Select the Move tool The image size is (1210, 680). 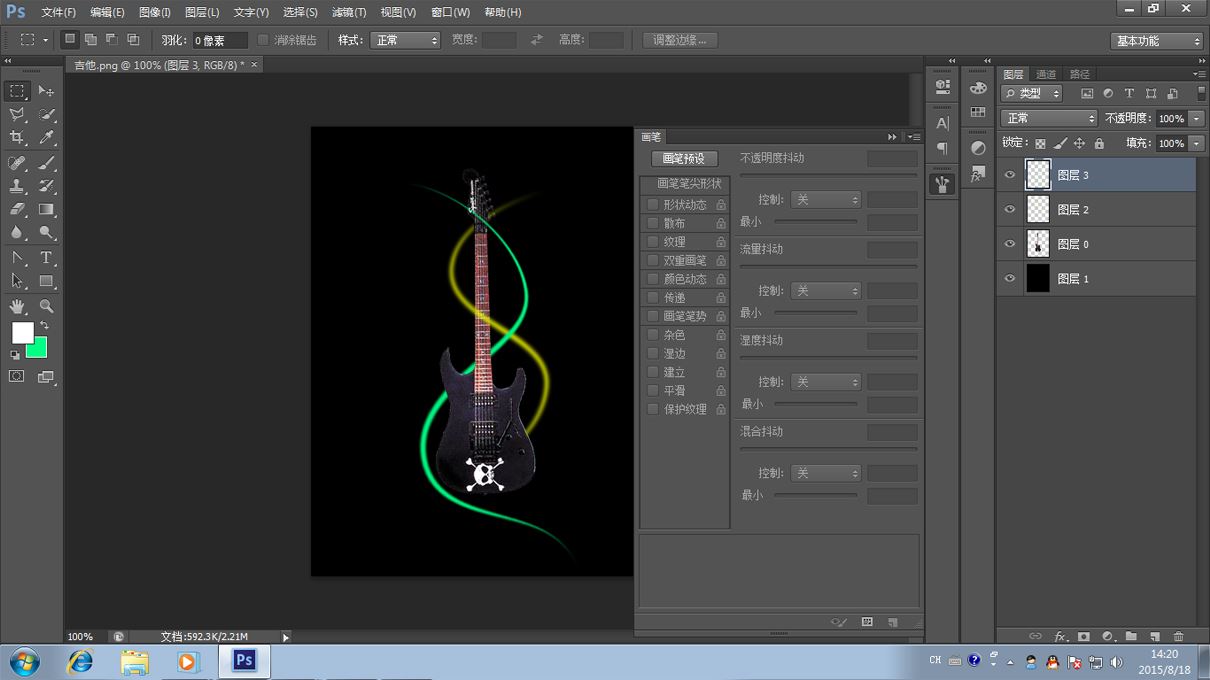(47, 91)
